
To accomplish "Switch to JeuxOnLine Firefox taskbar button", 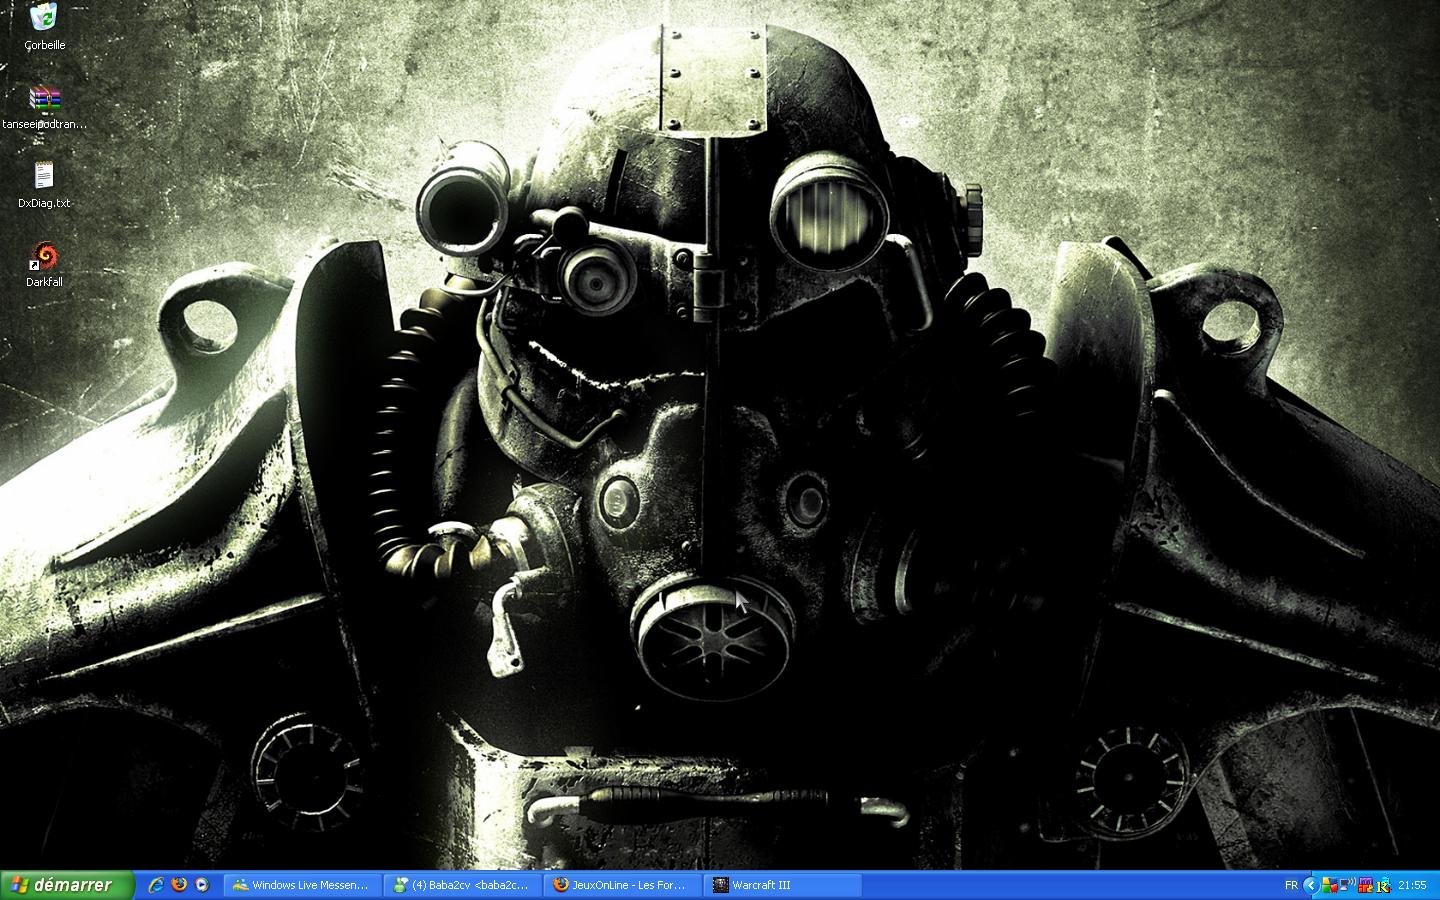I will (x=622, y=885).
